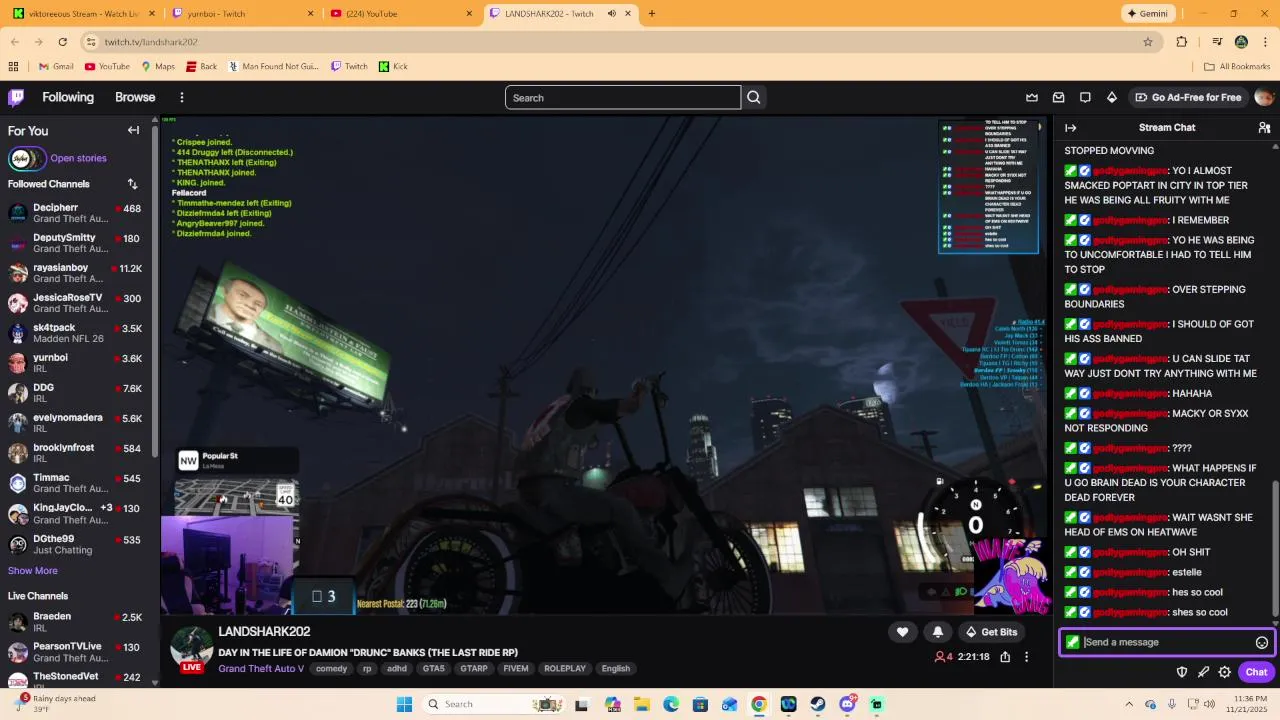Click the Twitch search box
Viewport: 1280px width, 720px height.
coord(623,97)
